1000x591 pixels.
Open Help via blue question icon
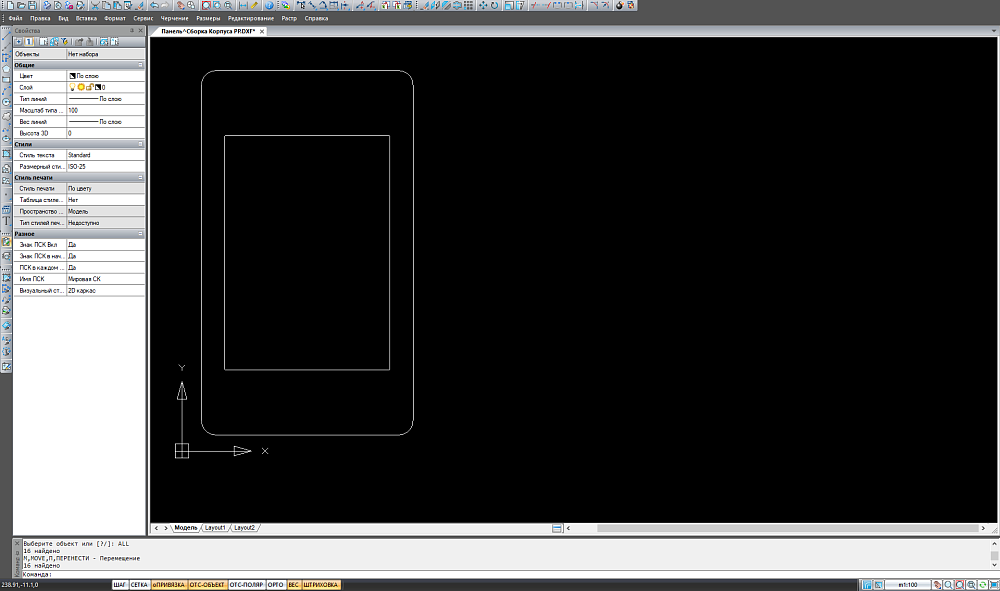point(269,5)
